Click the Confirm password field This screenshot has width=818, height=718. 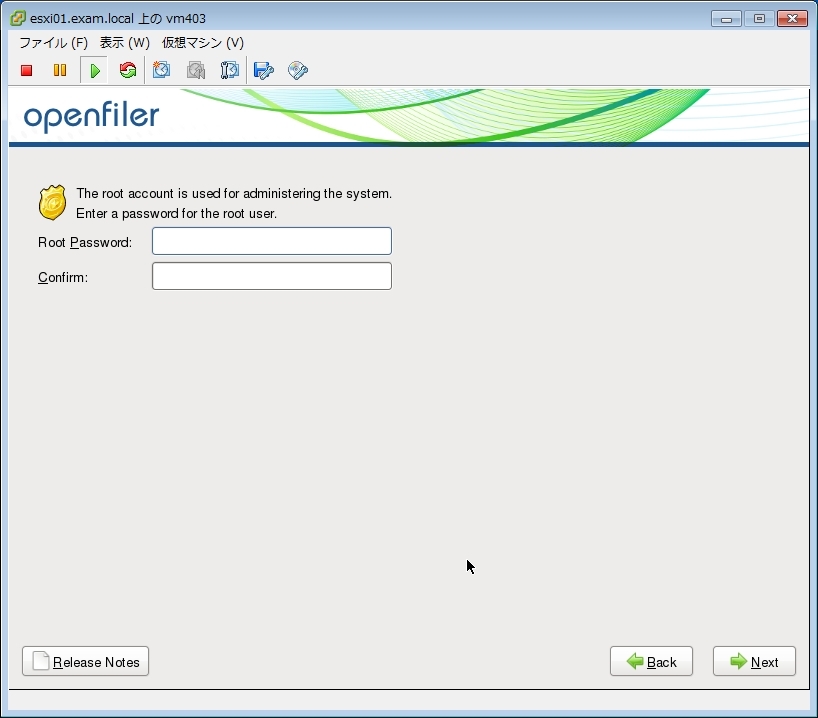click(272, 276)
